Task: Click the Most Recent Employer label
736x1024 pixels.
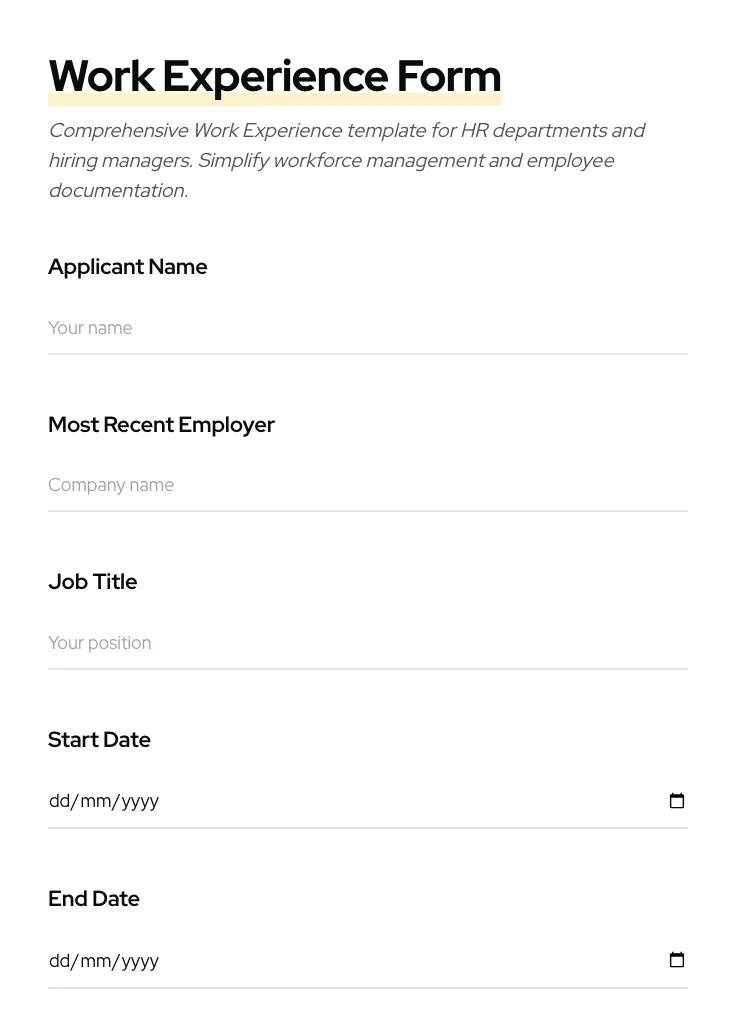Action: [161, 425]
